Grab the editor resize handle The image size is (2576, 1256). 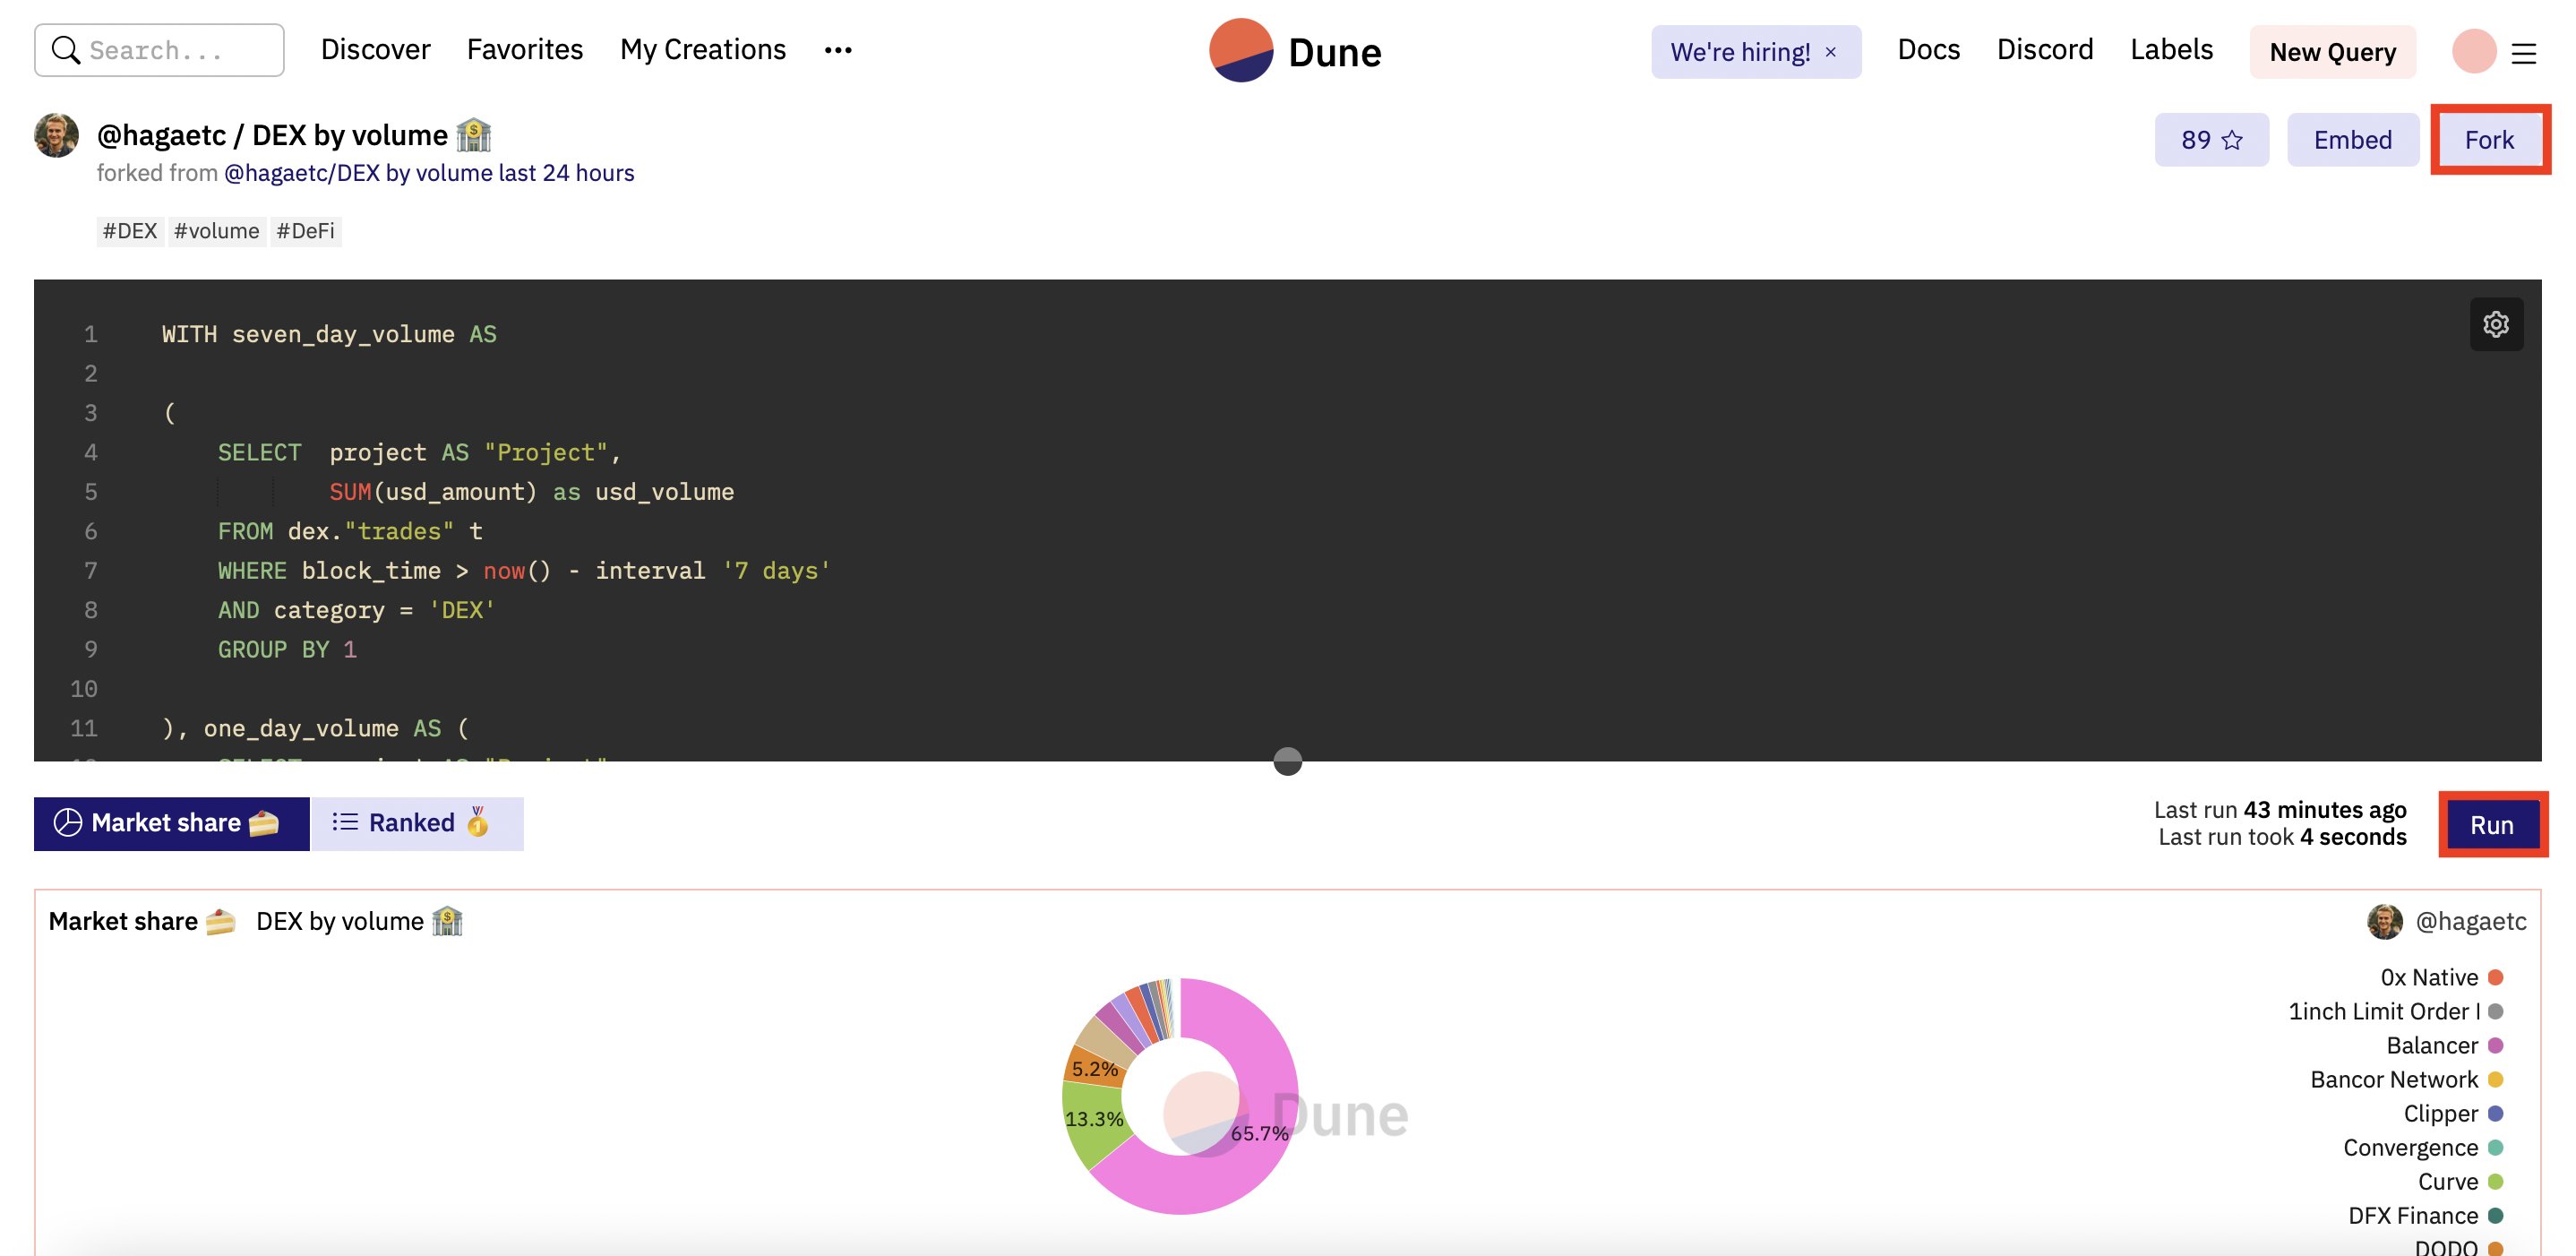coord(1287,761)
